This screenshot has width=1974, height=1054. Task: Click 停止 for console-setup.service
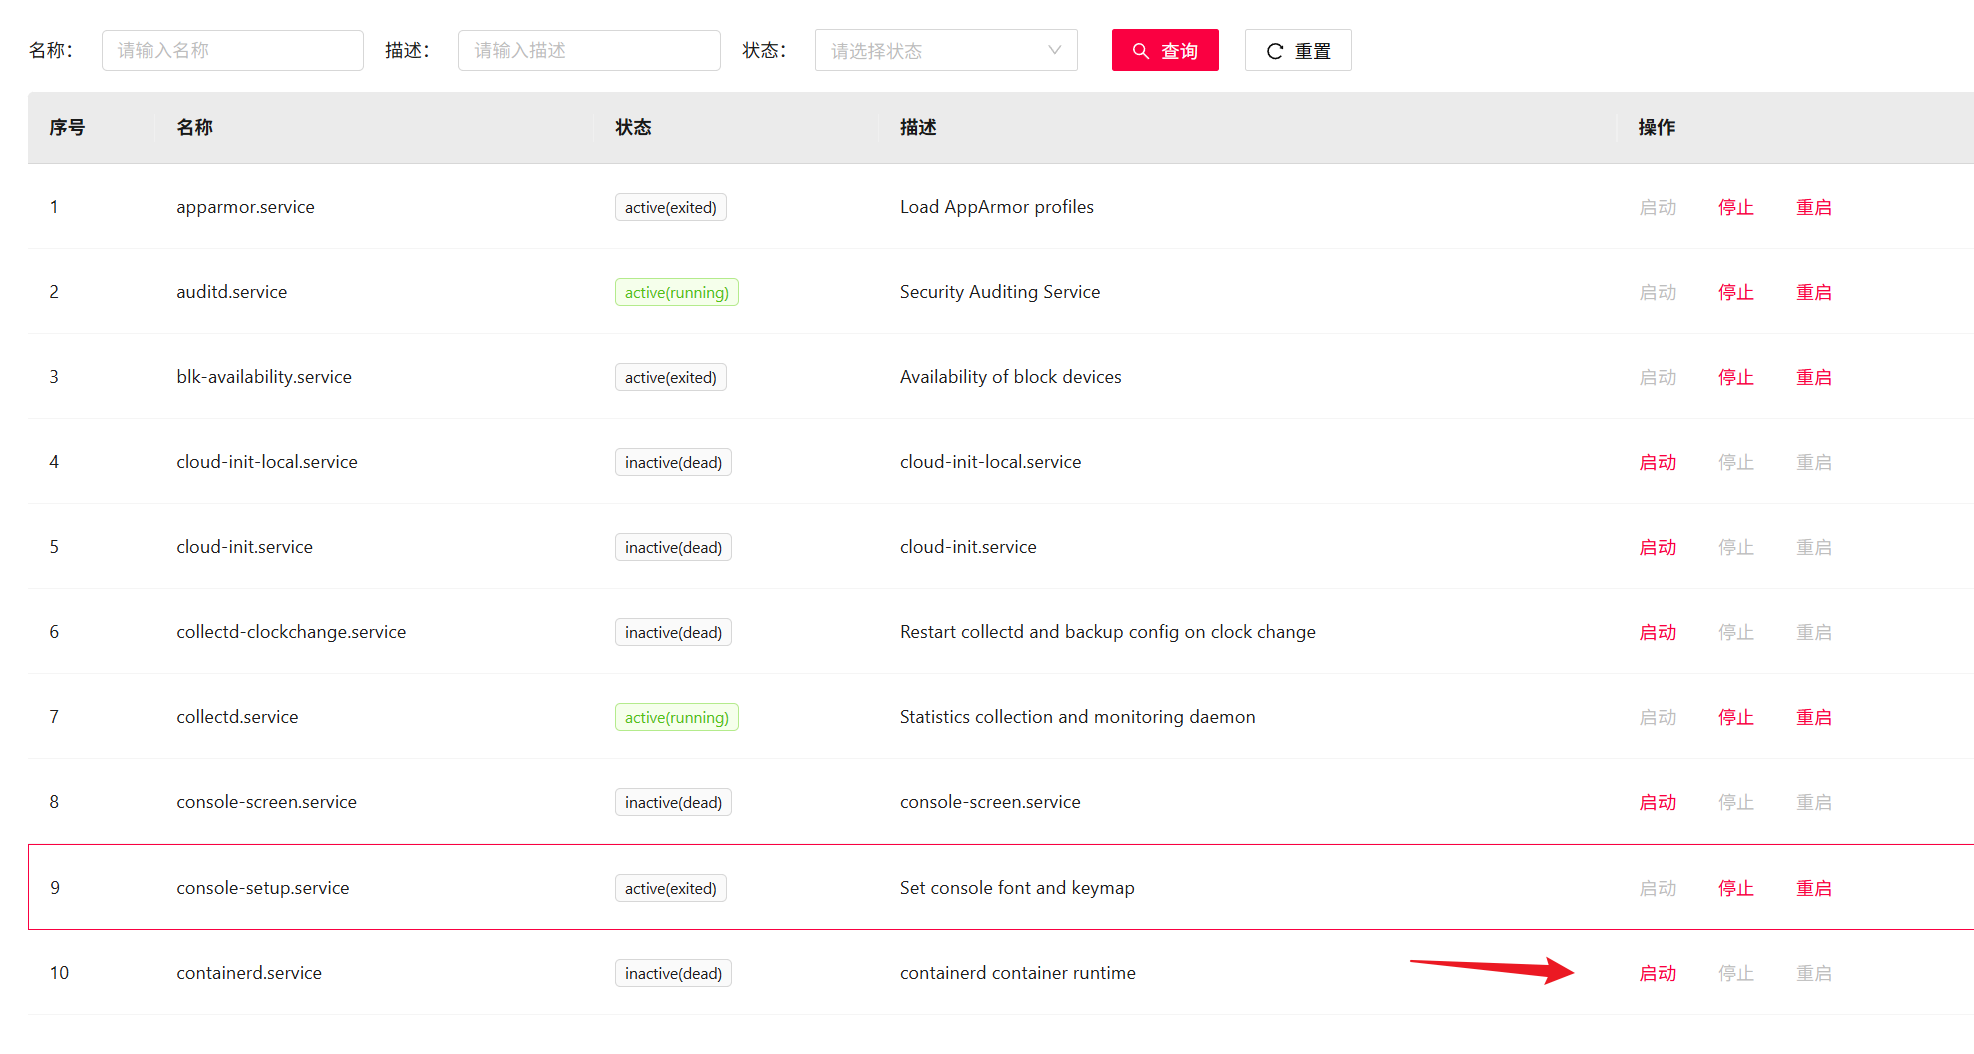tap(1736, 888)
